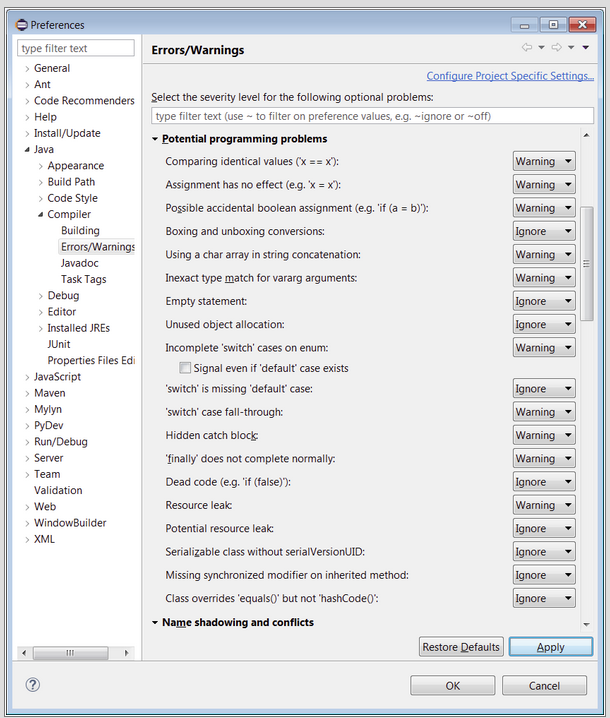Click the Restore Defaults button

point(461,647)
